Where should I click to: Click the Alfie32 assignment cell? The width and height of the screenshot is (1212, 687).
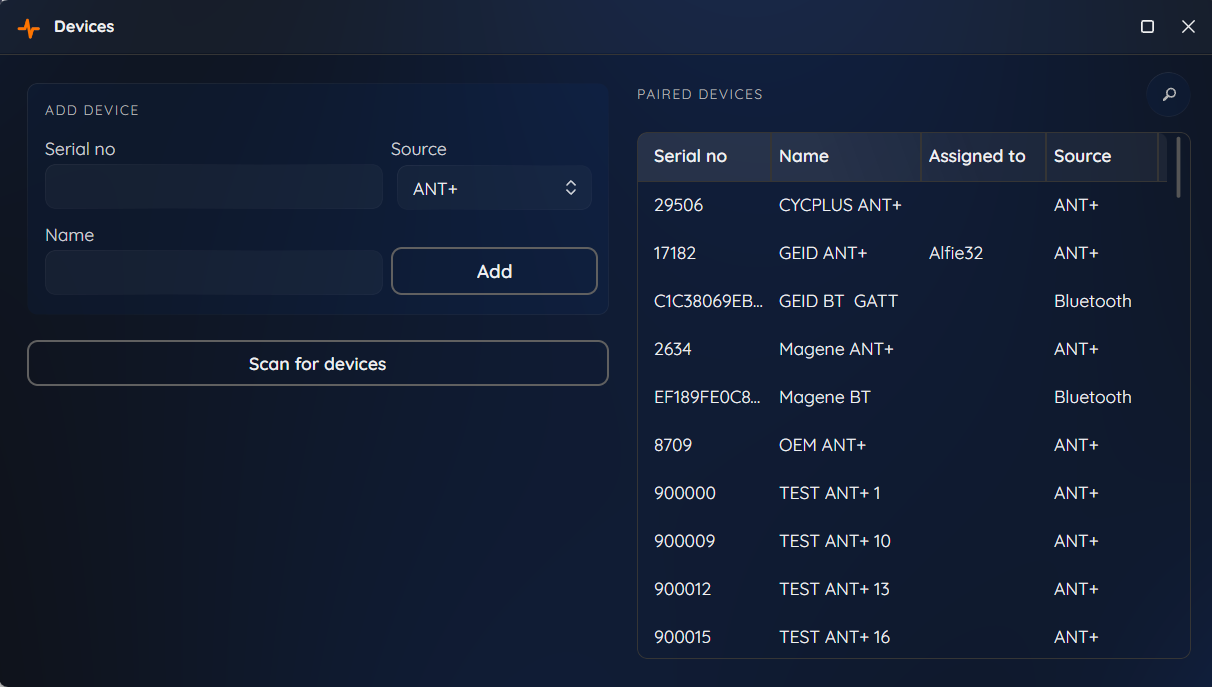click(x=956, y=253)
